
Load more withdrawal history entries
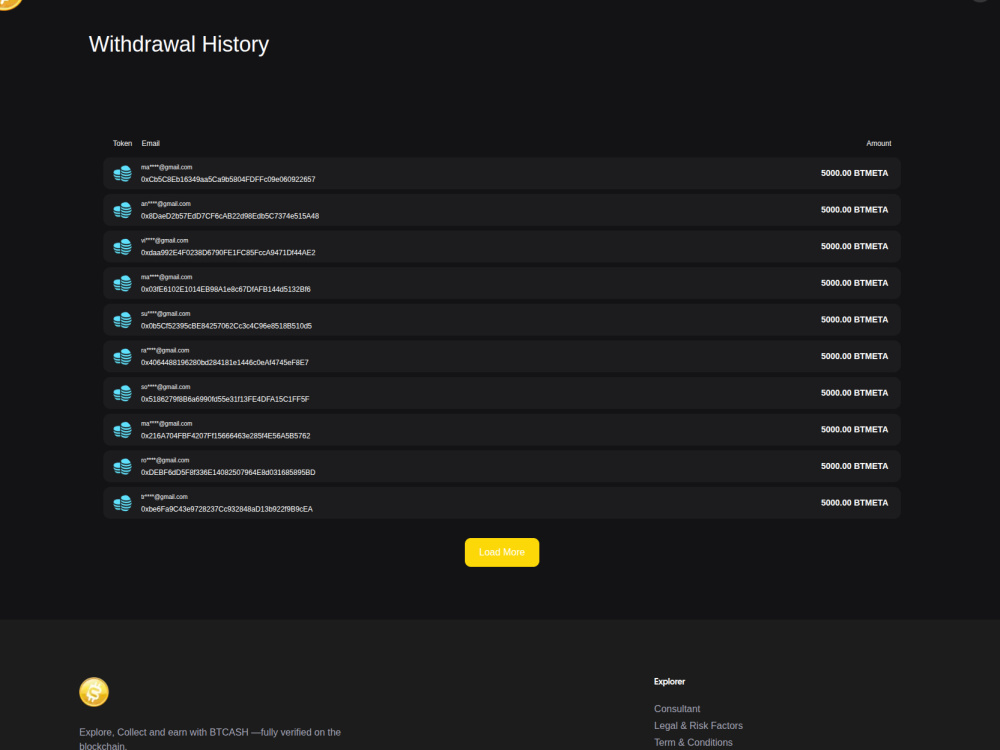click(x=502, y=552)
